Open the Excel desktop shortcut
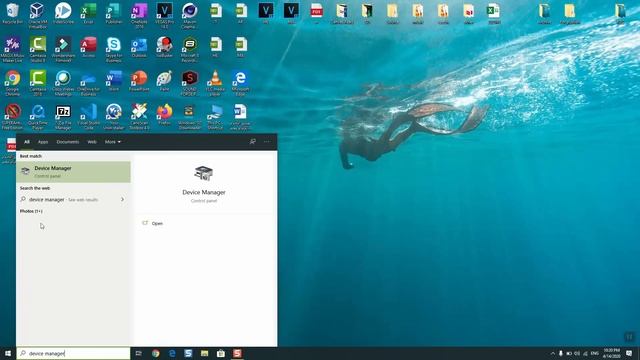The width and height of the screenshot is (640, 360). (x=88, y=13)
